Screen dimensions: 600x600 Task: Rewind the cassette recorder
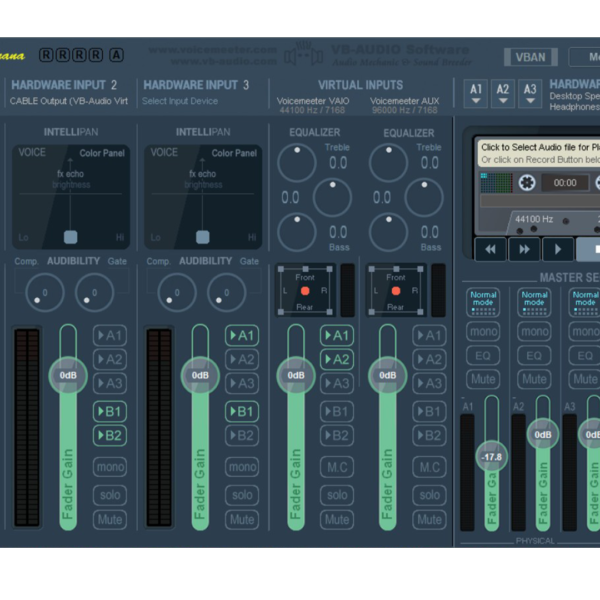[x=490, y=249]
